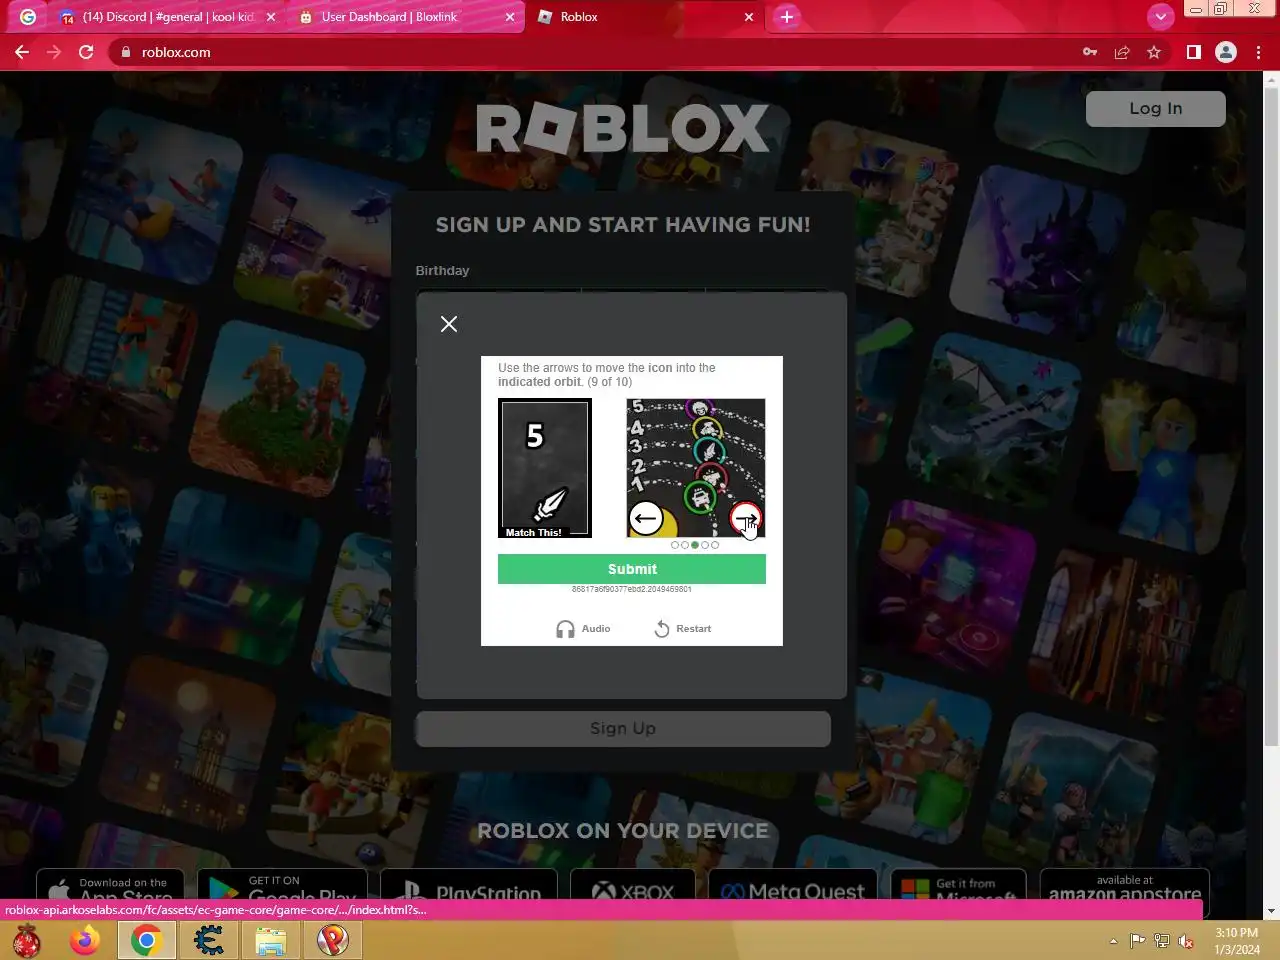Click the right arrow in the captcha puzzle
The image size is (1280, 960).
click(x=746, y=518)
